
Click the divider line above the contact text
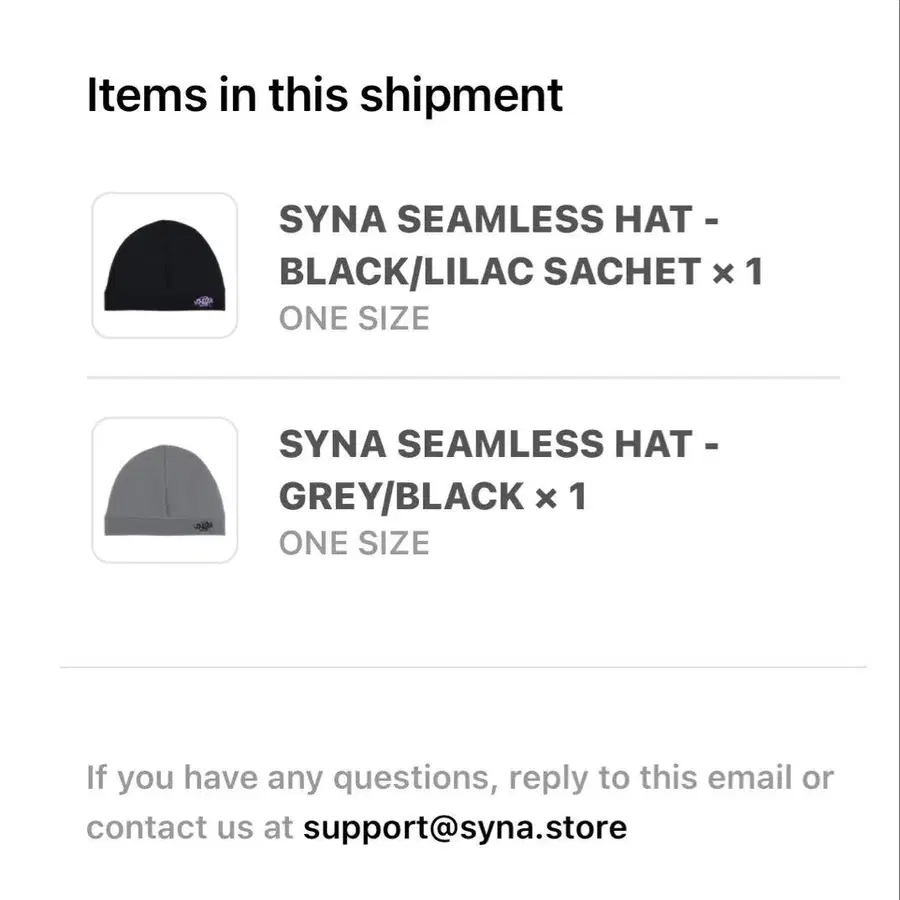[x=463, y=667]
